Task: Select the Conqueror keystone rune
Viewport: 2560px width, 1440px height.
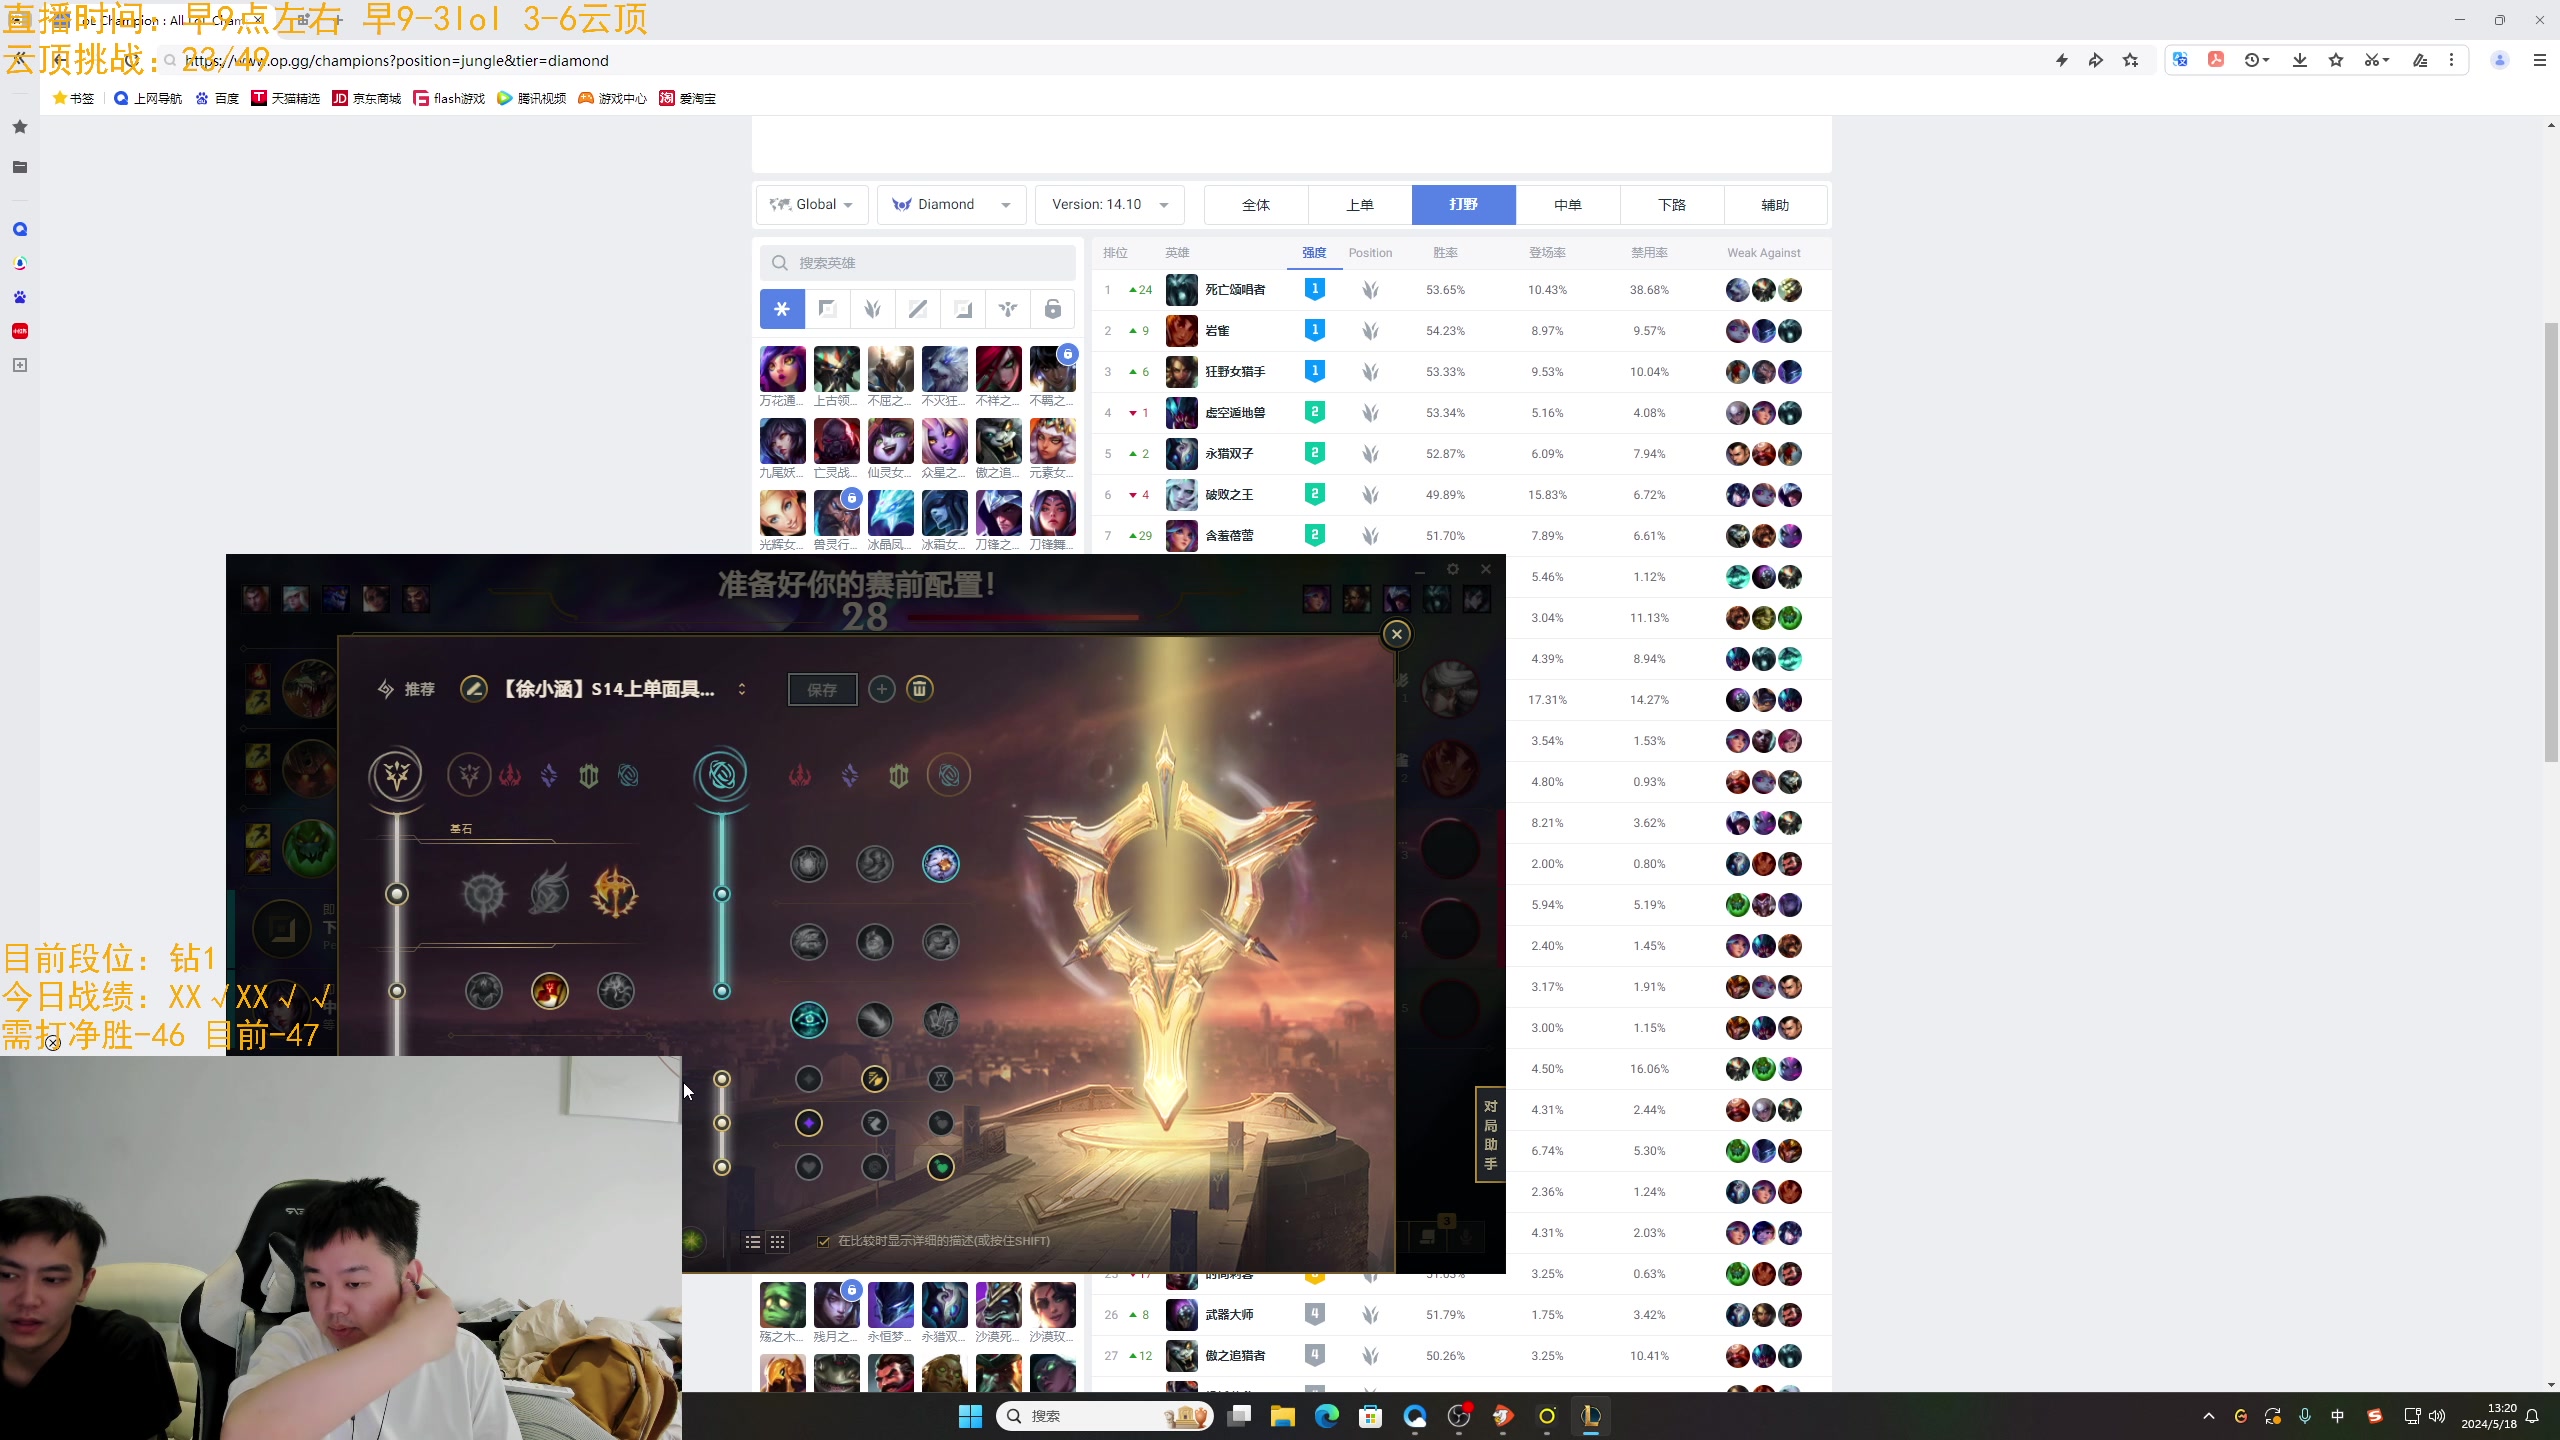Action: pyautogui.click(x=614, y=893)
